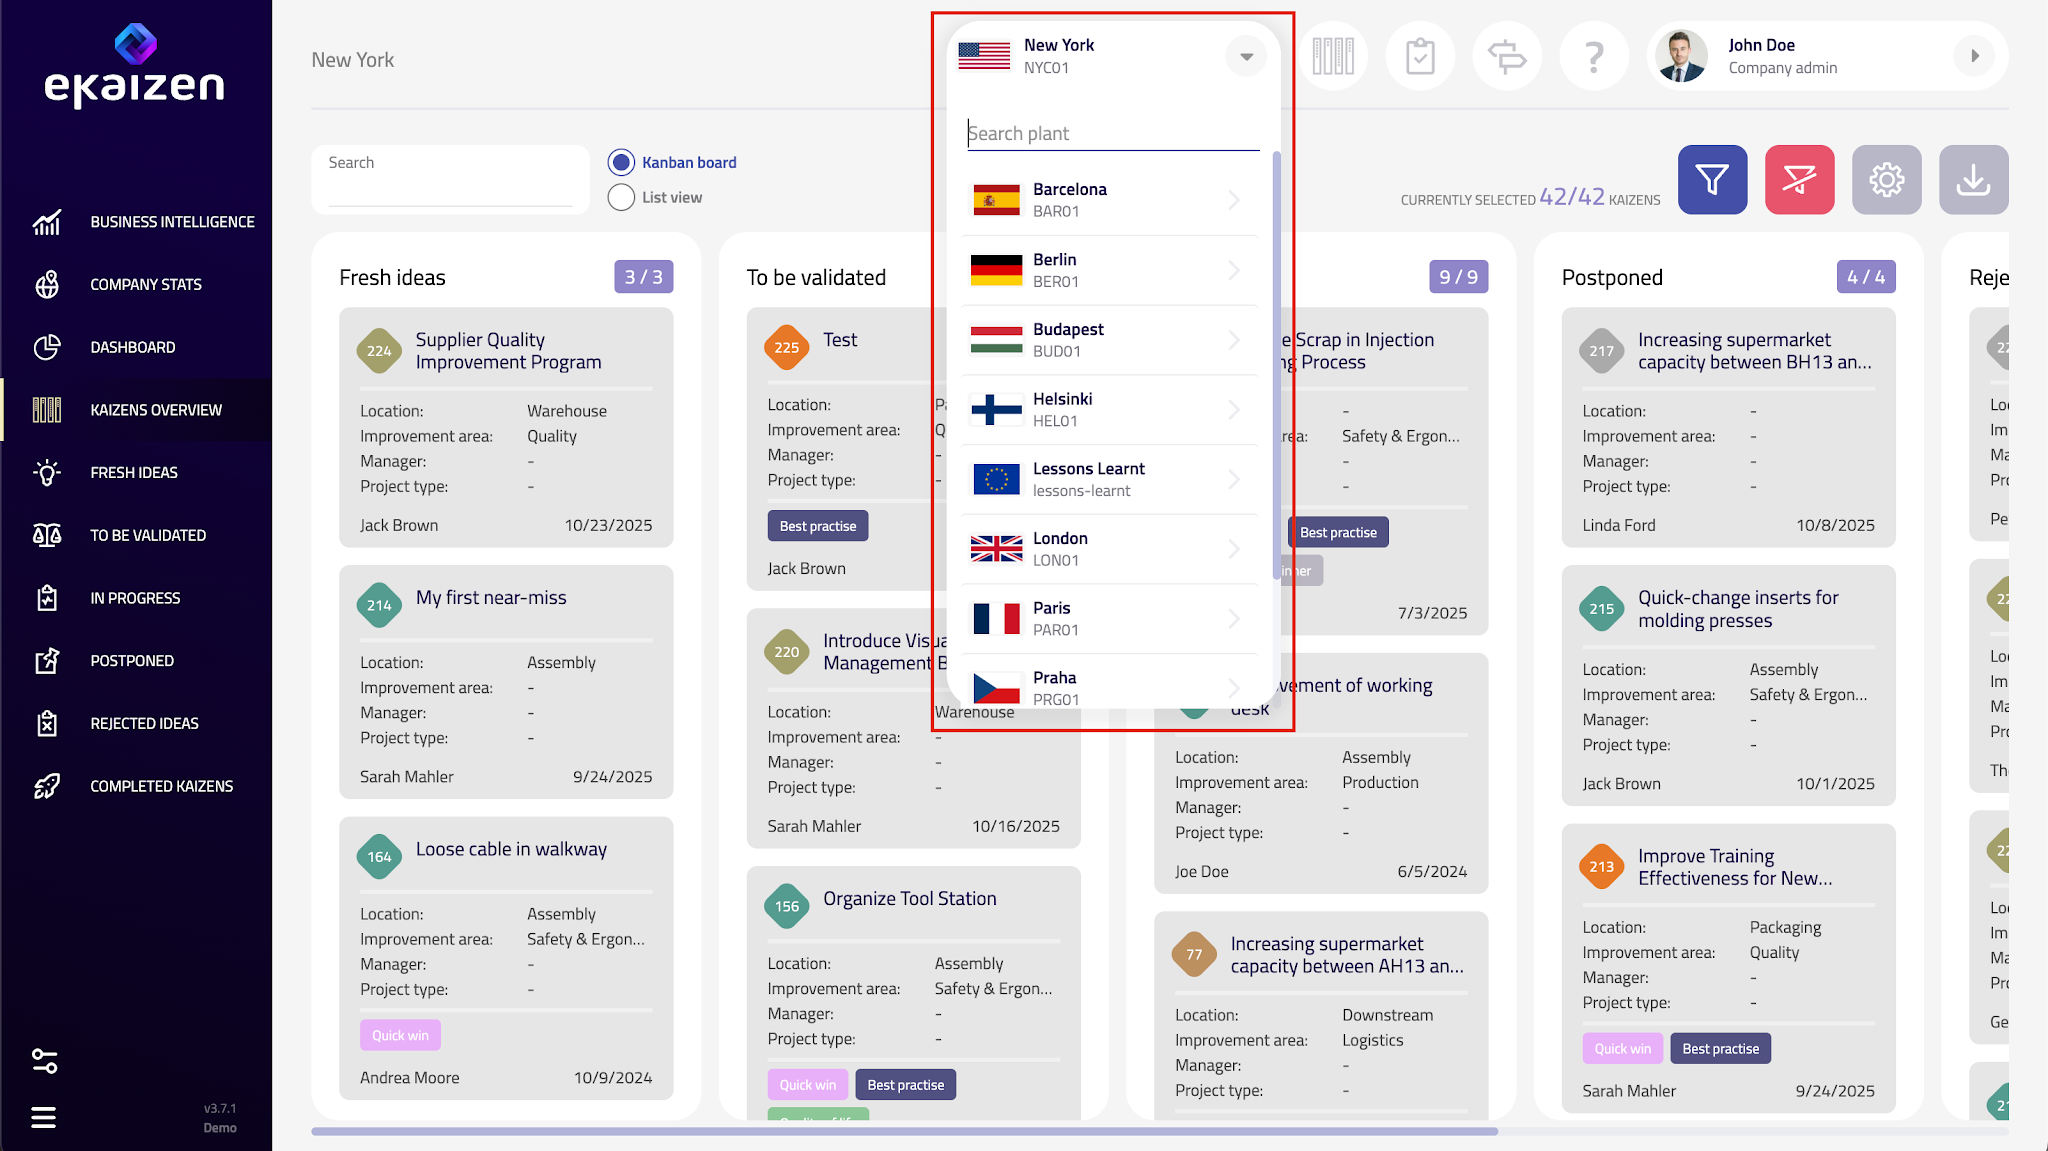Viewport: 2048px width, 1151px height.
Task: Click the red clear-filters icon
Action: [x=1799, y=180]
